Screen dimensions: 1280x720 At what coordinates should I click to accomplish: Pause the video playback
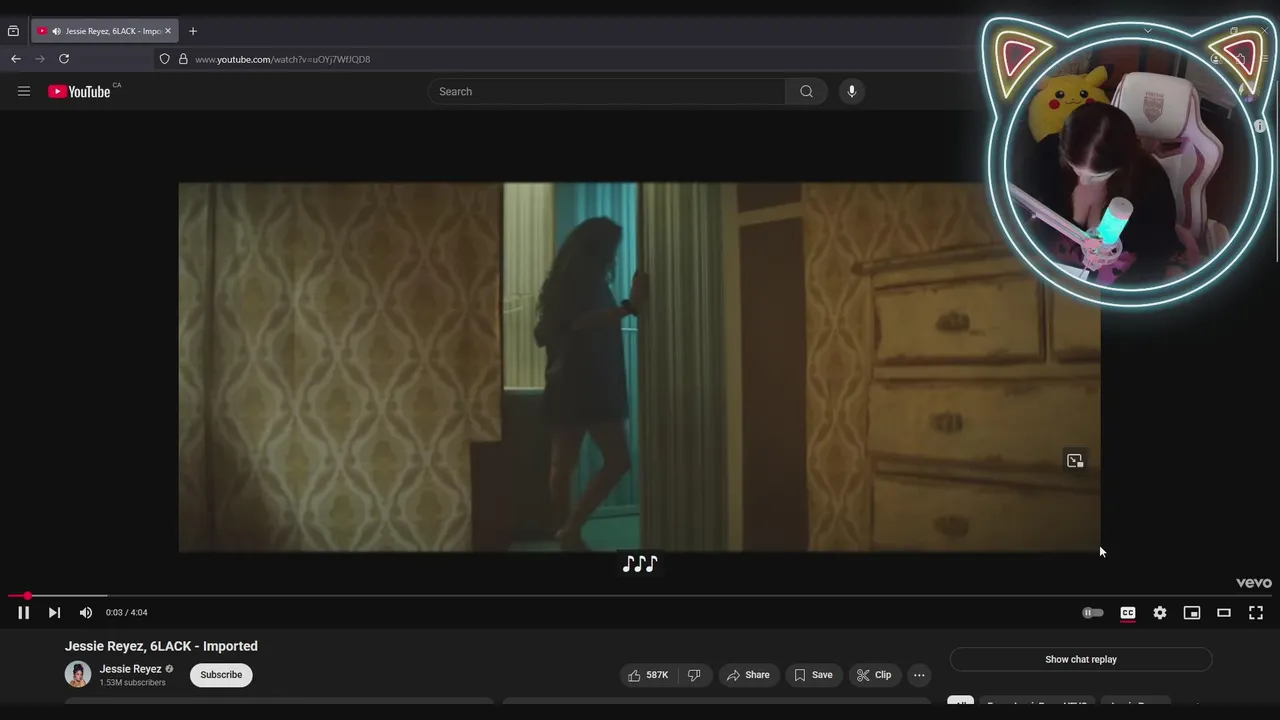click(23, 613)
